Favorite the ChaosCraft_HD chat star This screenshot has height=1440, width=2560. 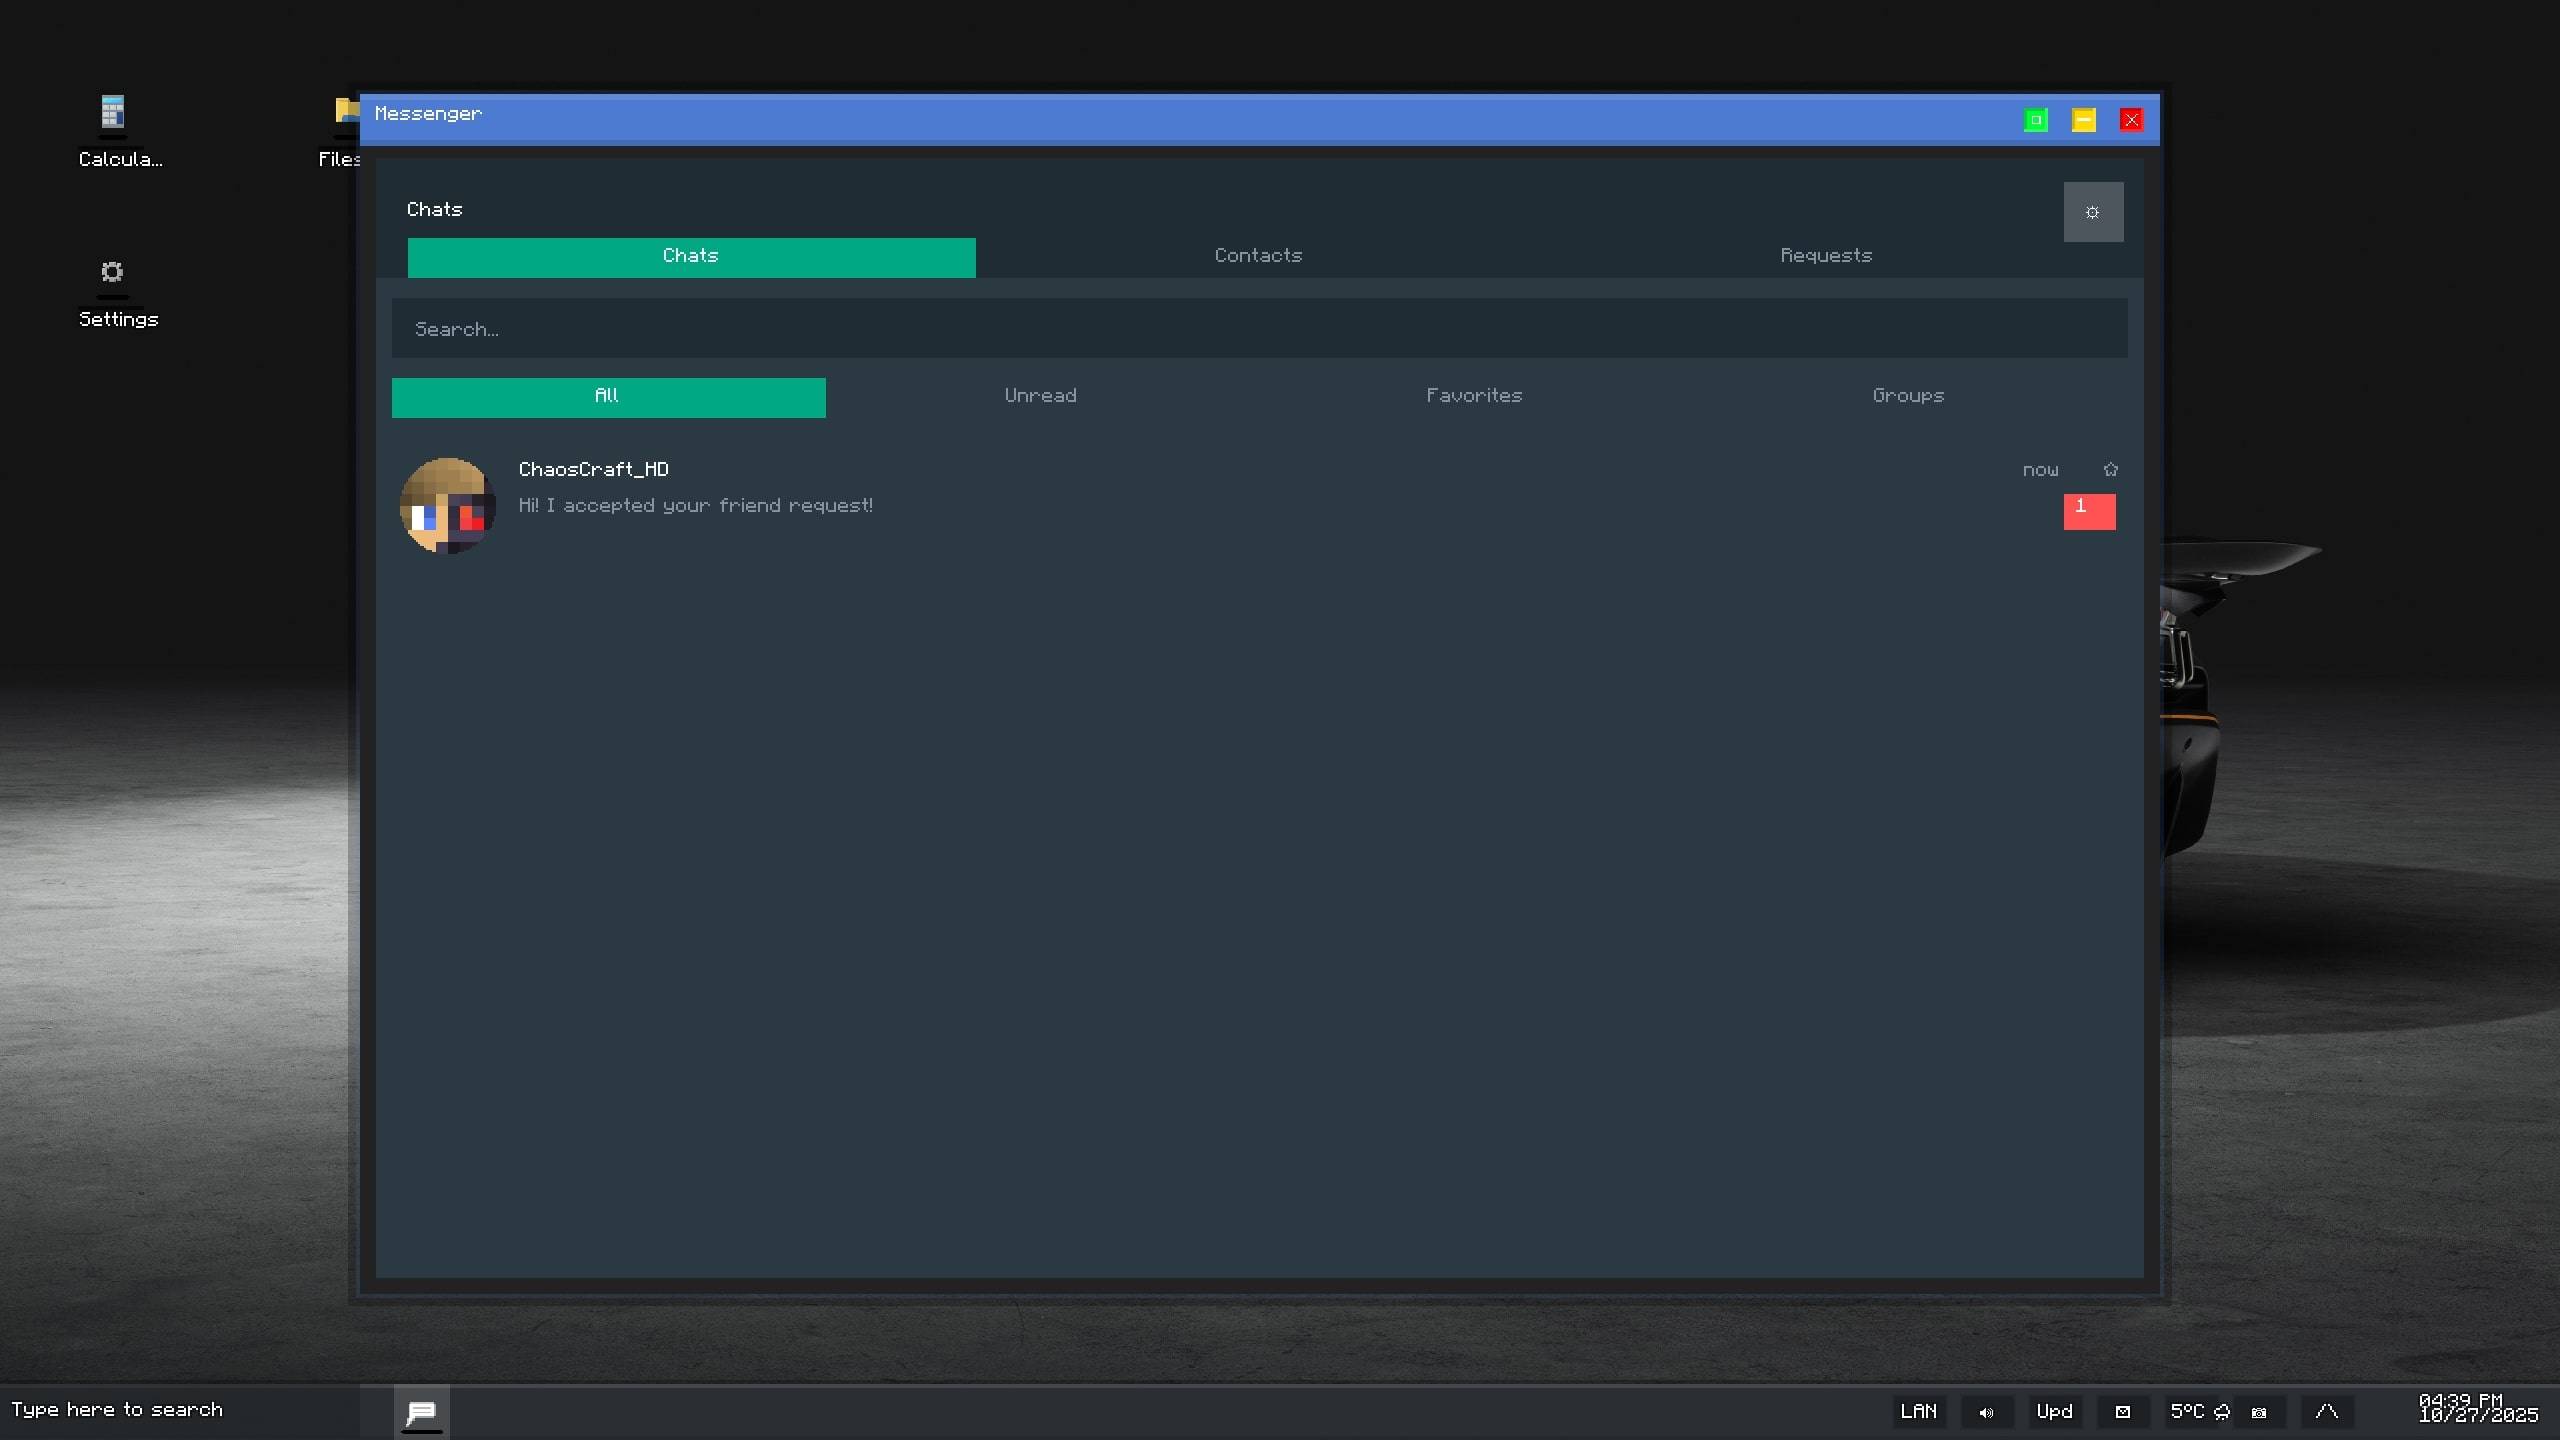(x=2110, y=469)
